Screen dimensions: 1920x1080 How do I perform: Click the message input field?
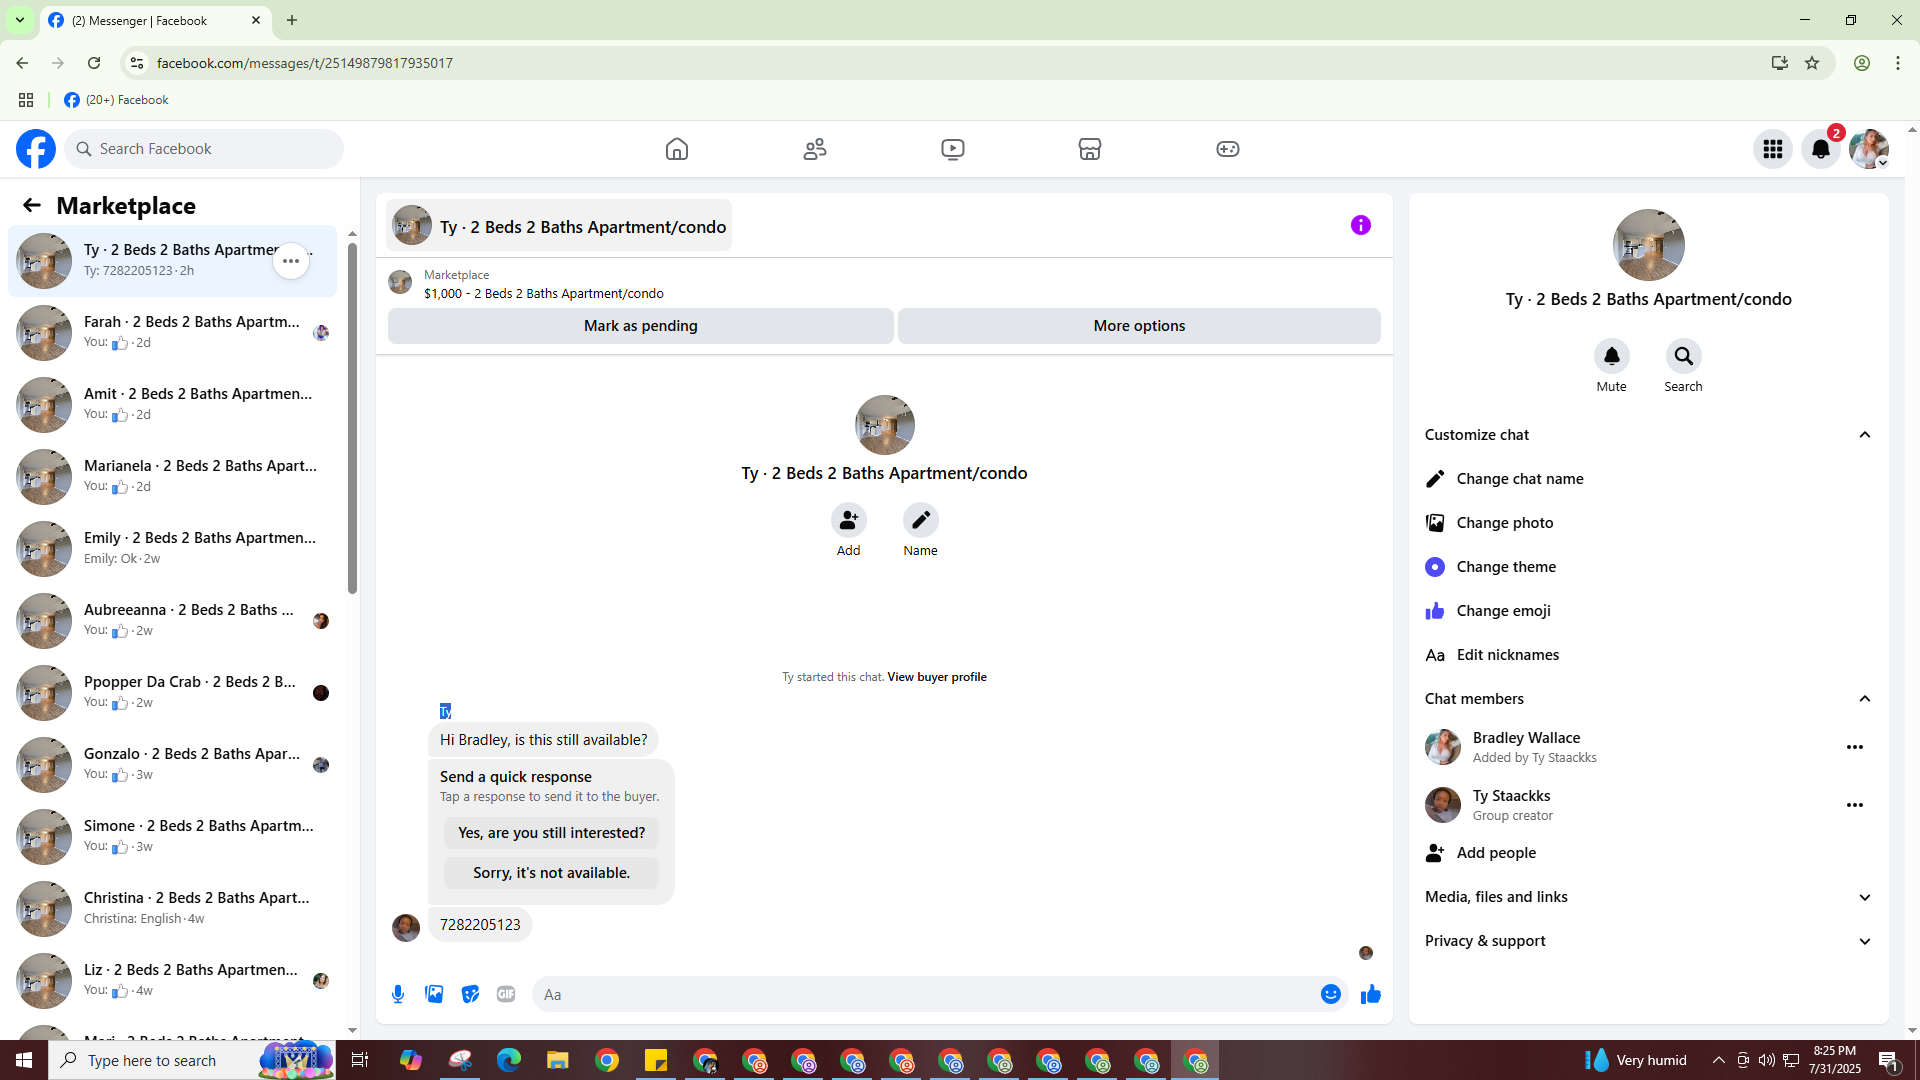[x=920, y=994]
